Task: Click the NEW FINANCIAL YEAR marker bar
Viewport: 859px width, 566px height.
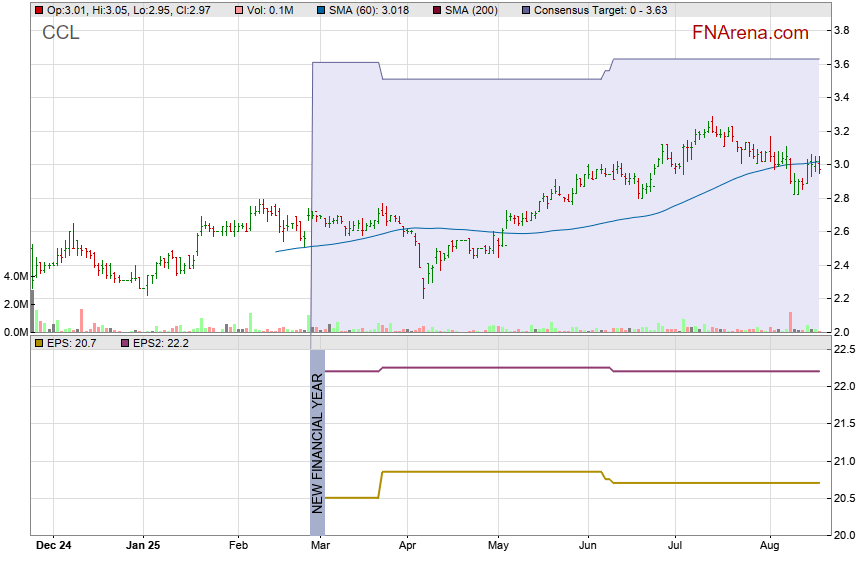Action: pyautogui.click(x=317, y=445)
